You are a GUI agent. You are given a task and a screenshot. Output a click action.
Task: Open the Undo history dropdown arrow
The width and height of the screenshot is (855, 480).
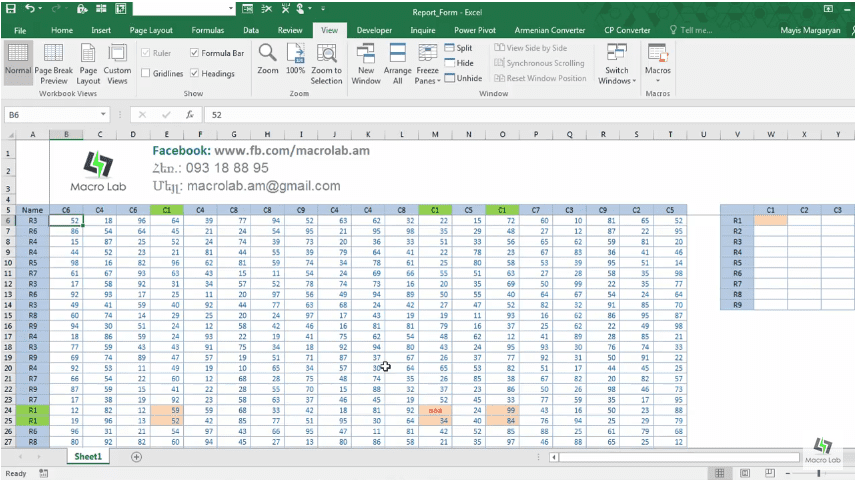coord(41,9)
